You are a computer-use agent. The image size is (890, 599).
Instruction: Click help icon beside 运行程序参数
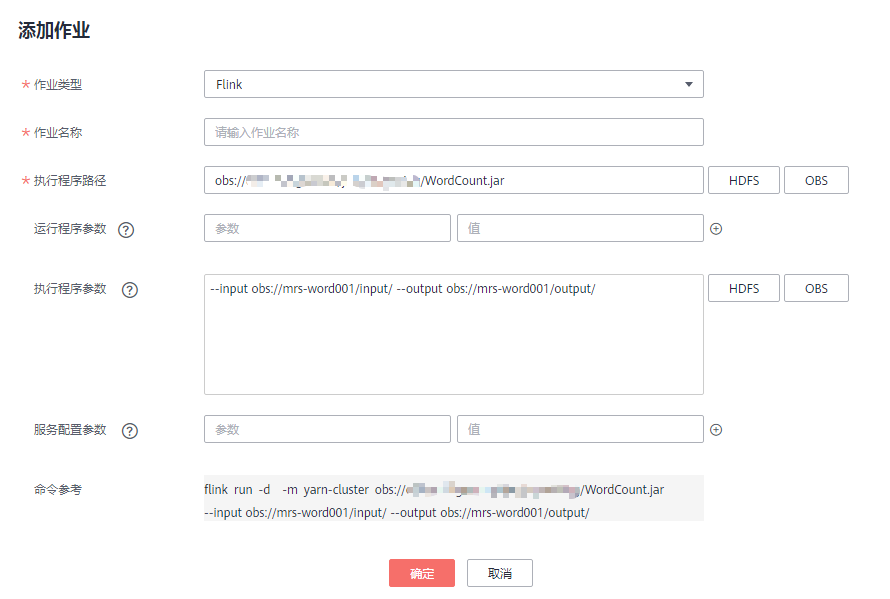tap(126, 229)
